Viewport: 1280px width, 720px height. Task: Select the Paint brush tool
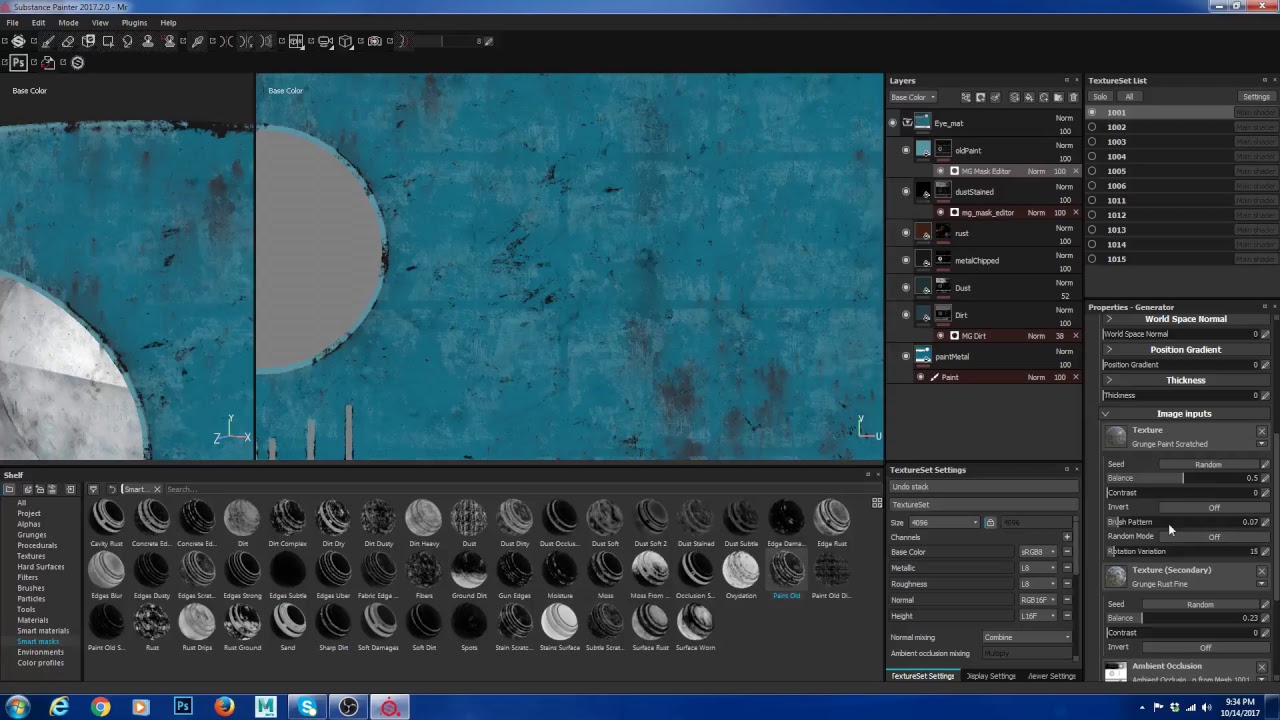tap(47, 41)
